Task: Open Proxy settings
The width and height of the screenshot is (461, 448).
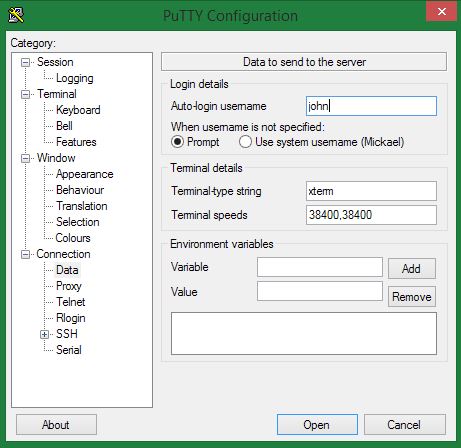Action: point(69,286)
